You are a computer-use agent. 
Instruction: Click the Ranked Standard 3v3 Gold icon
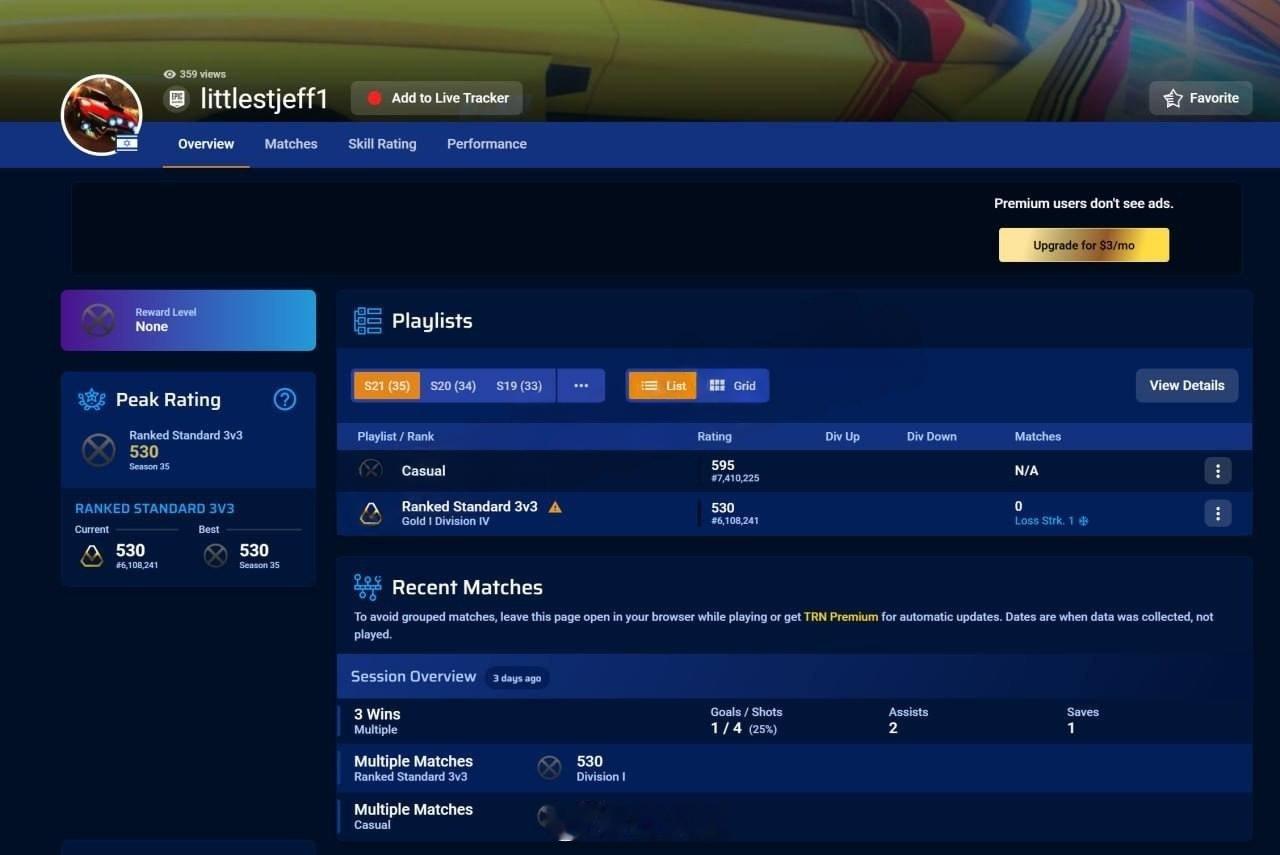point(371,514)
